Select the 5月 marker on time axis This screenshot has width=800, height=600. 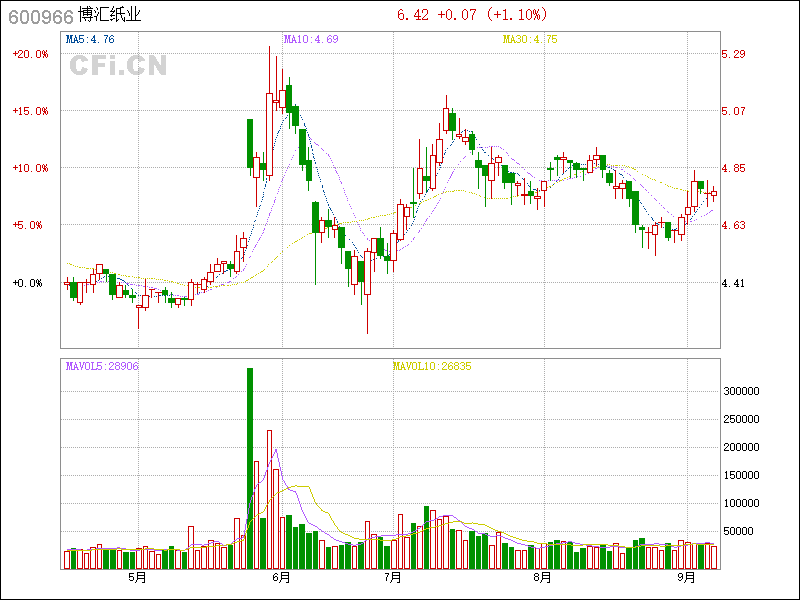[x=137, y=577]
